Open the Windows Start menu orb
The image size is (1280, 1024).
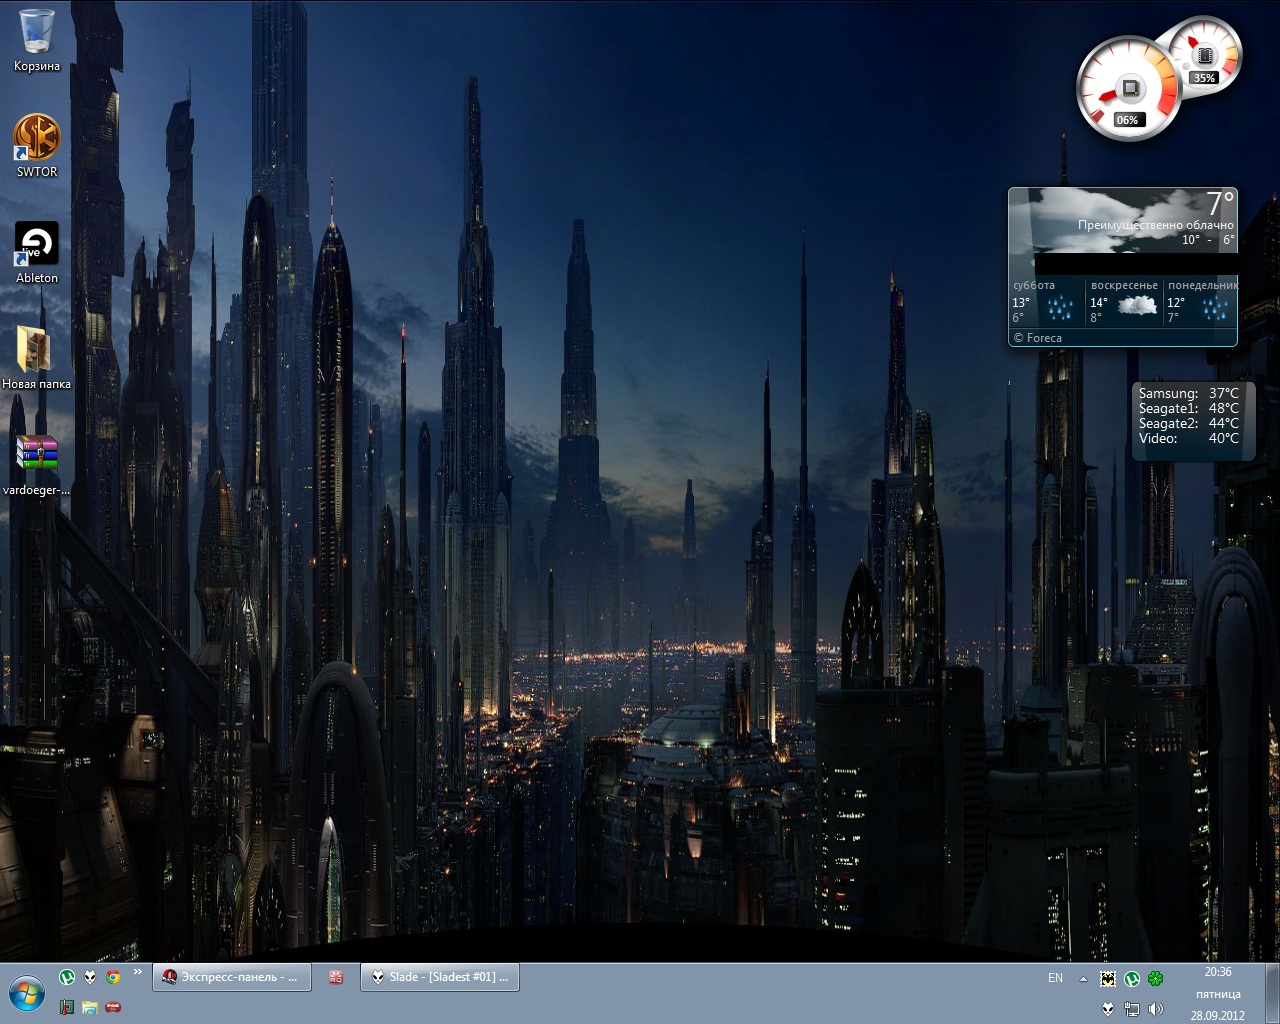coord(27,993)
